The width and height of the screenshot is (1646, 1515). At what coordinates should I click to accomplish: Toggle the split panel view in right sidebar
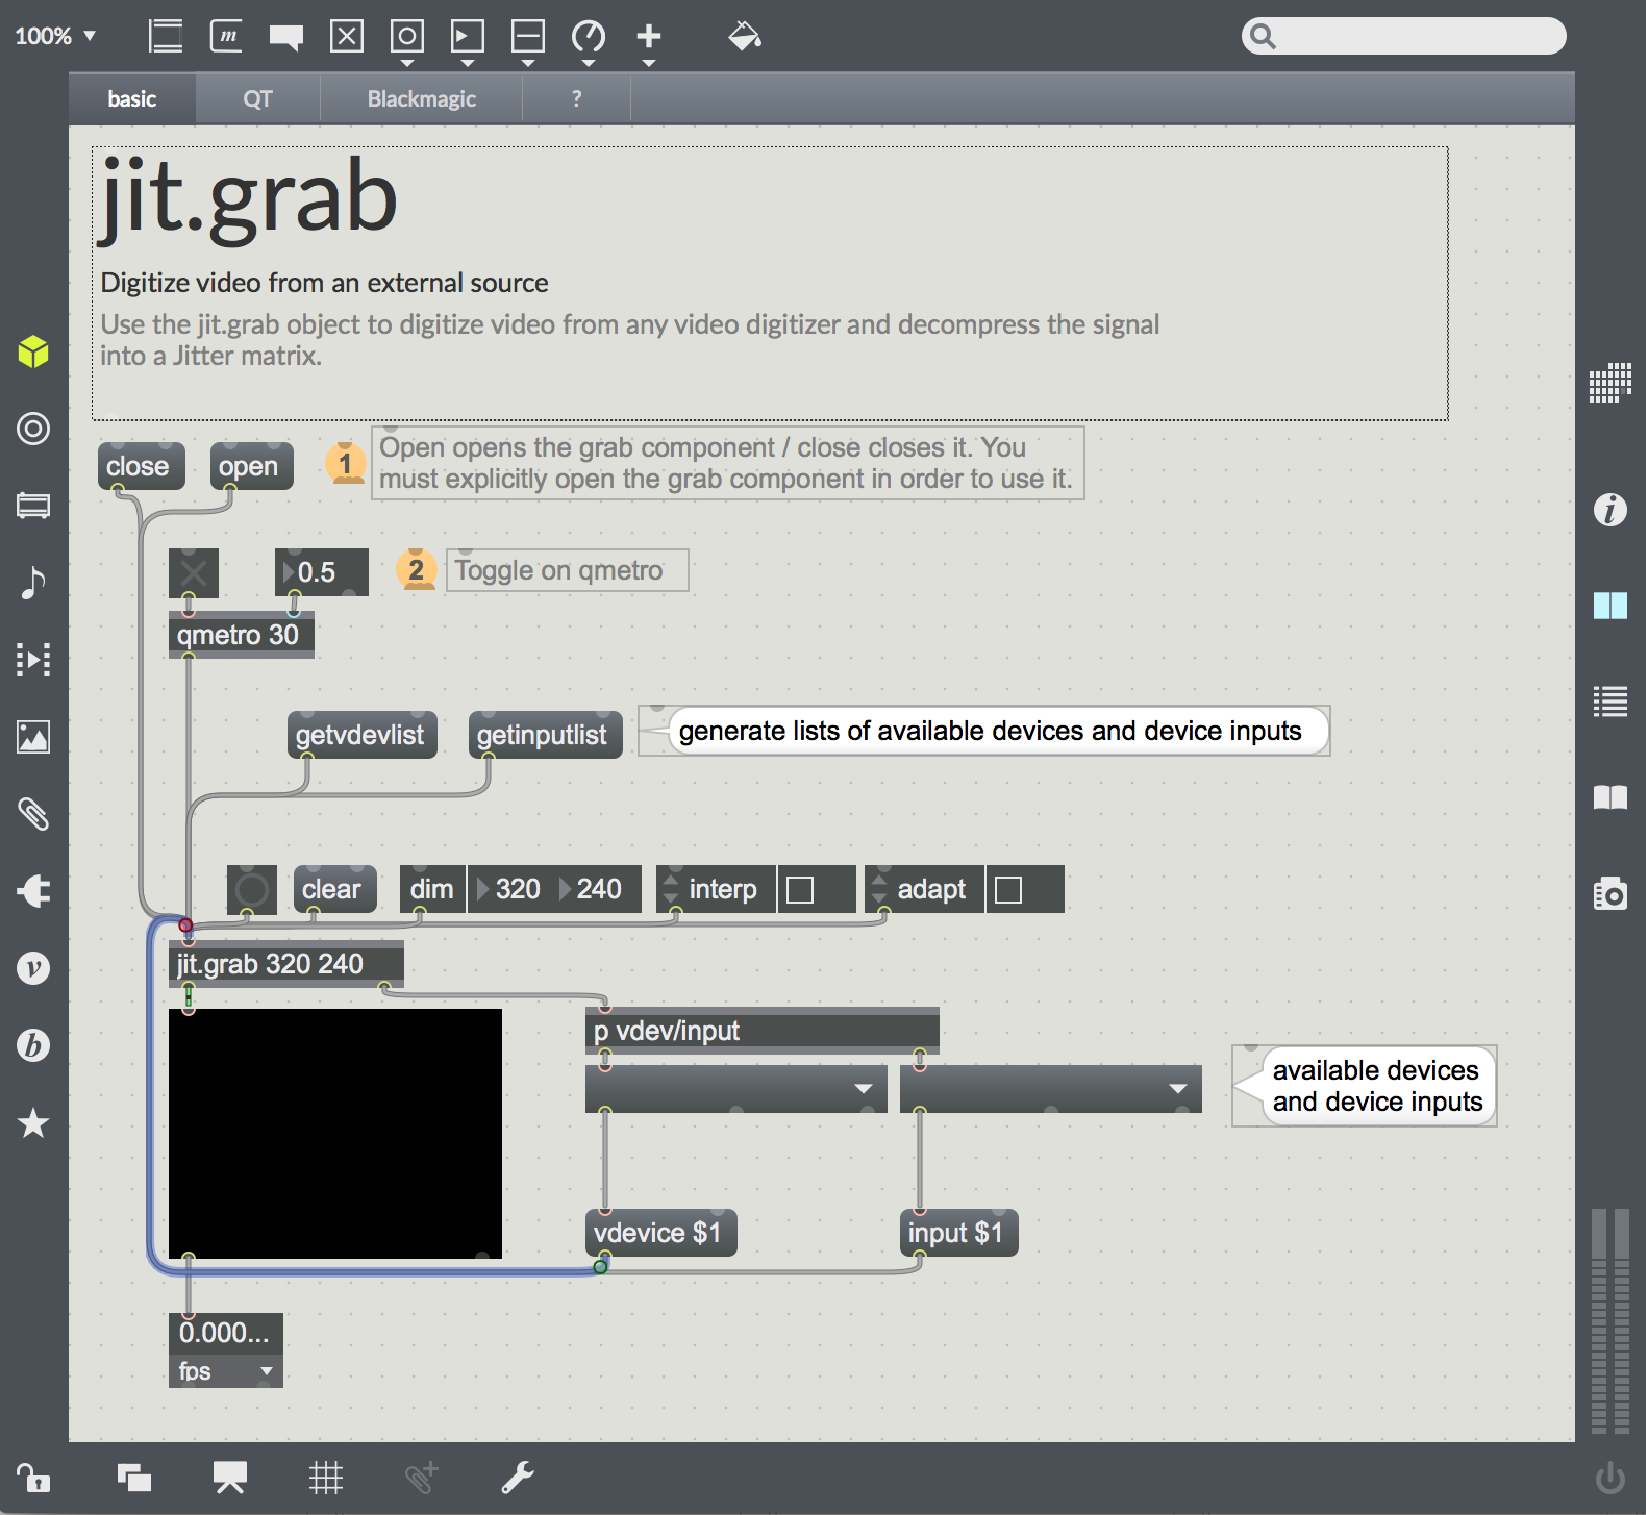(x=1610, y=605)
